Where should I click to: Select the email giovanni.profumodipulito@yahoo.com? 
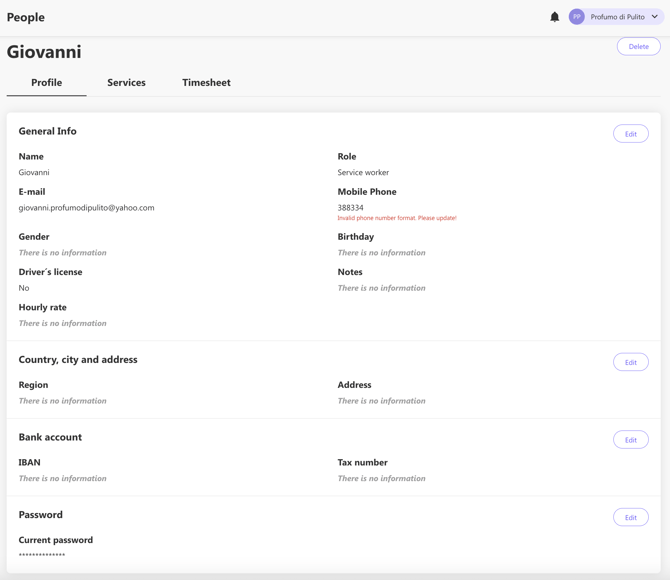tap(86, 208)
